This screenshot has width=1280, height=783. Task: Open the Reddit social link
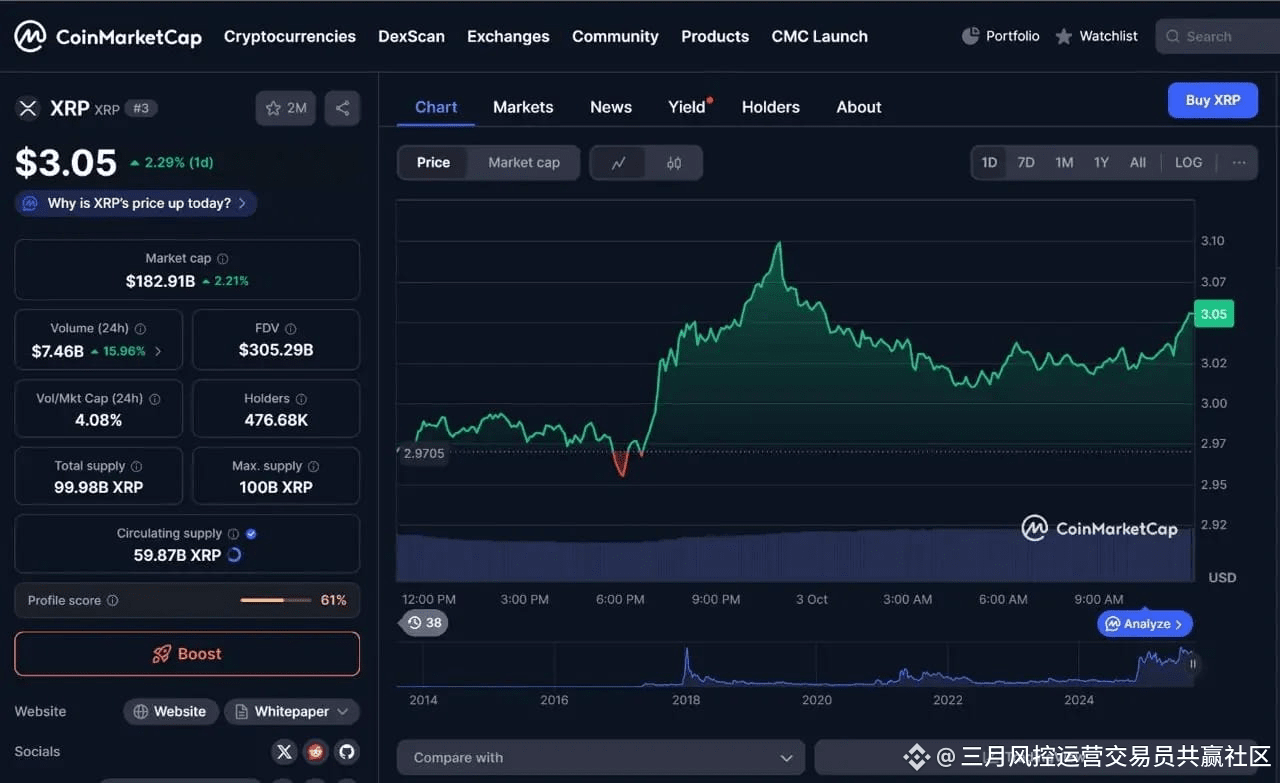pos(316,752)
